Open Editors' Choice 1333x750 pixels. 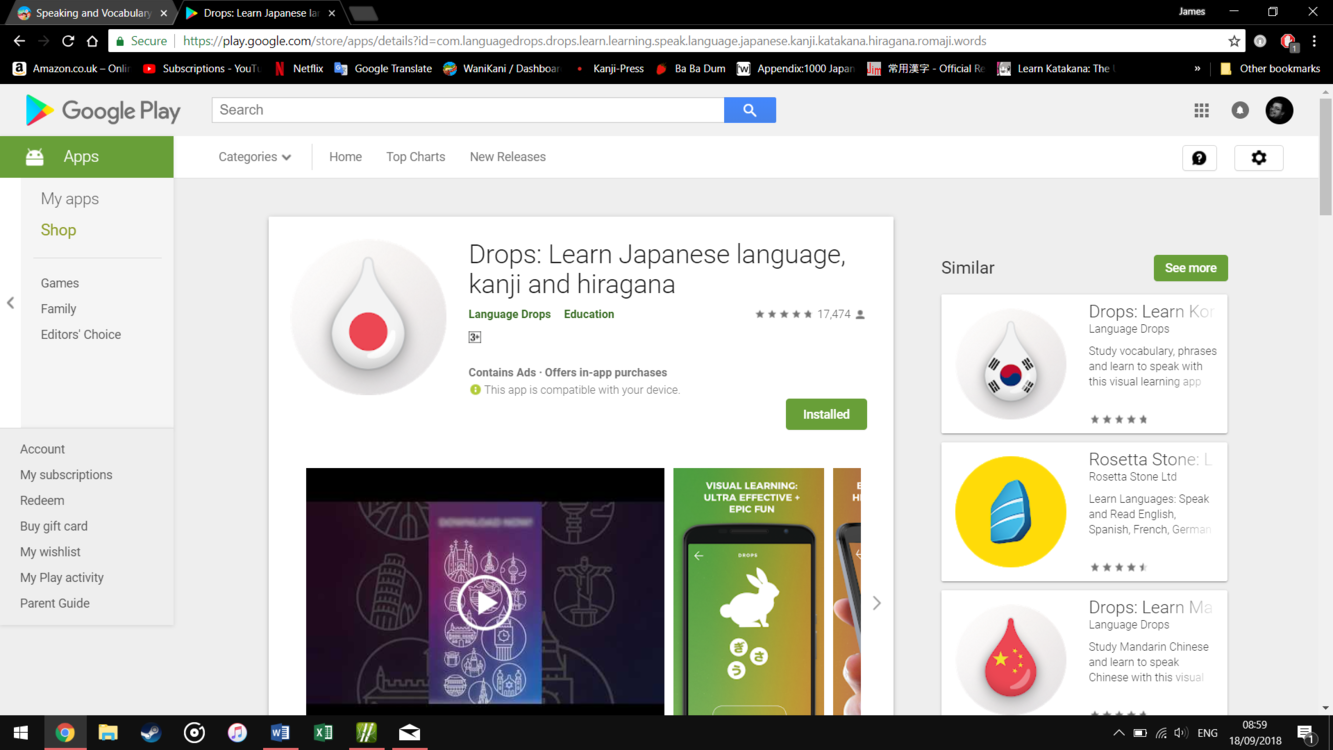(81, 335)
